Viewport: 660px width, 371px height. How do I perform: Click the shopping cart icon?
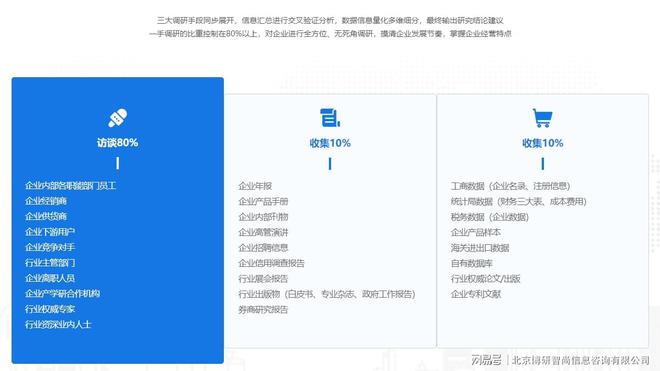pyautogui.click(x=542, y=118)
